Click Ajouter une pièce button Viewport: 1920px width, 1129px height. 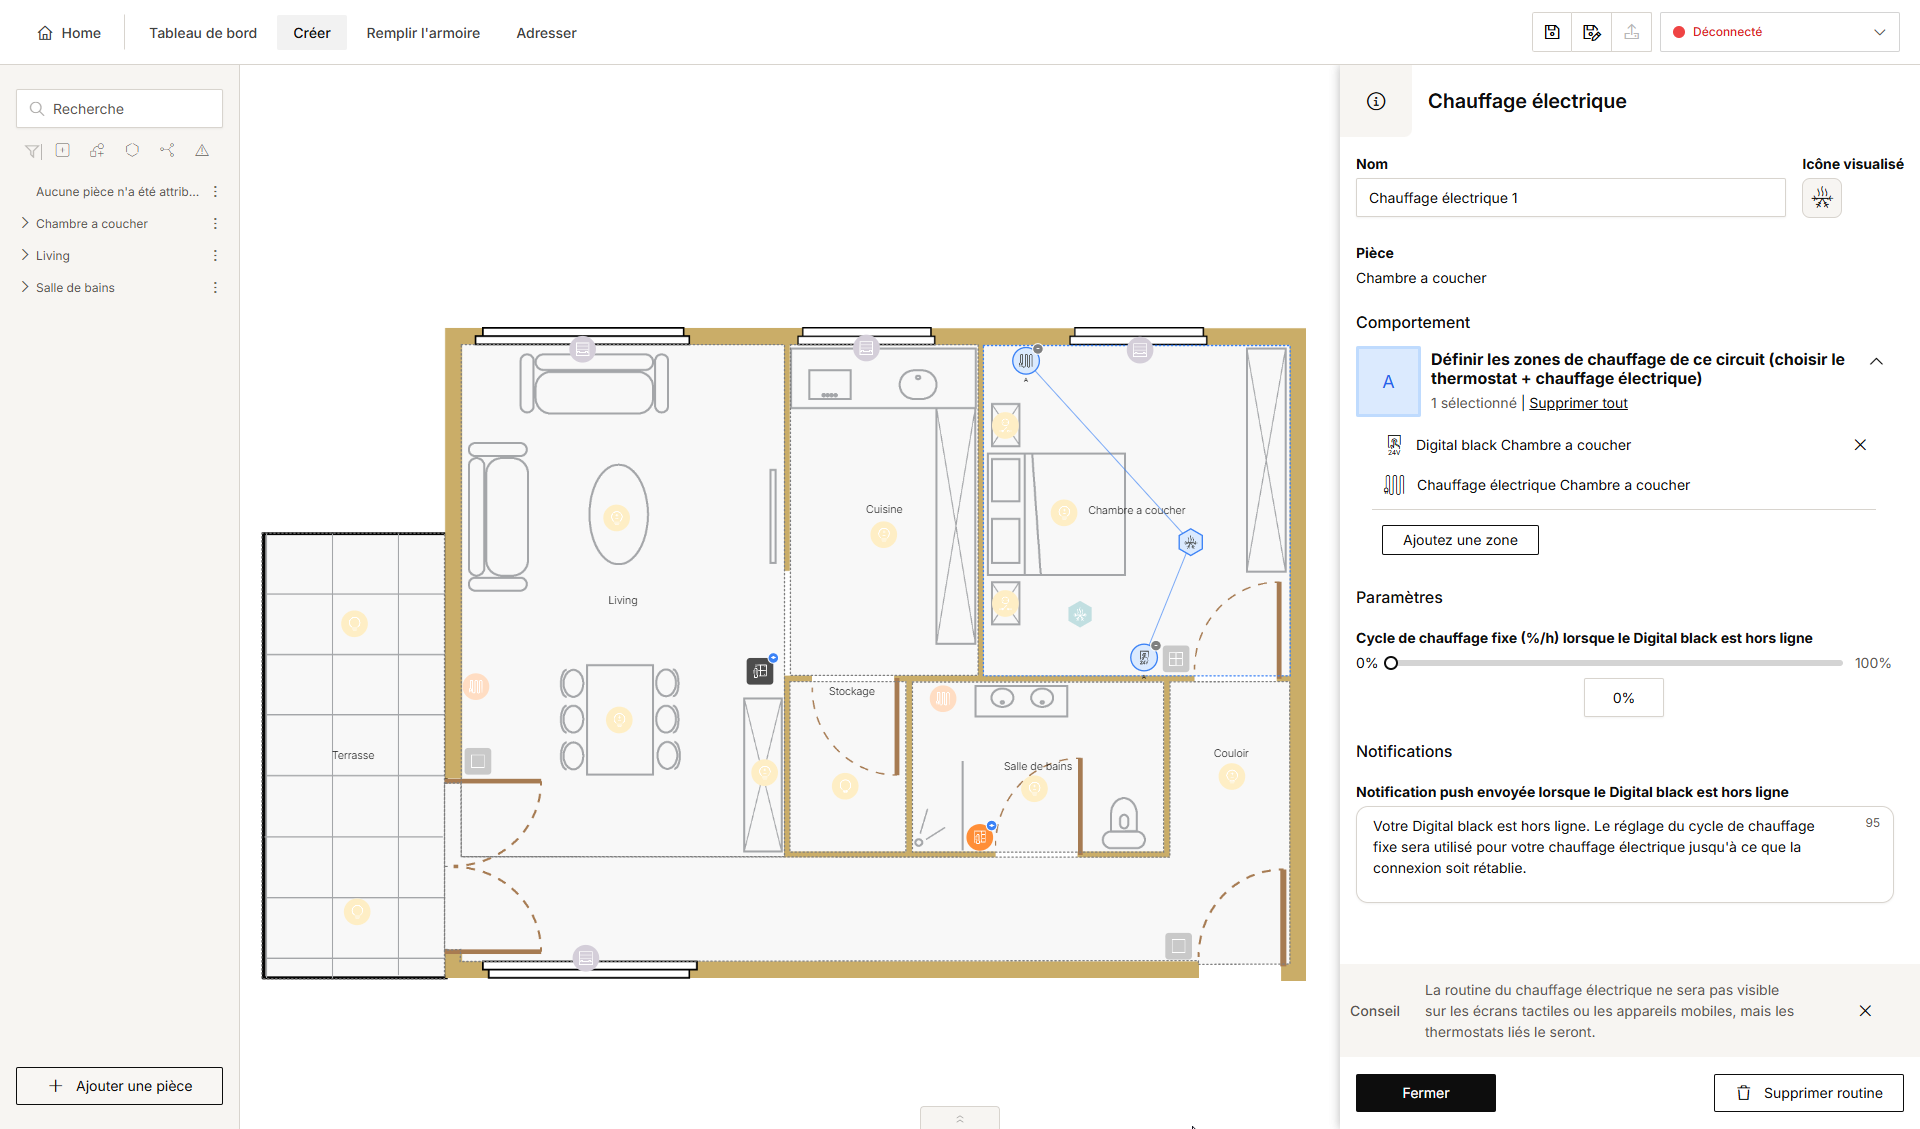pyautogui.click(x=119, y=1086)
